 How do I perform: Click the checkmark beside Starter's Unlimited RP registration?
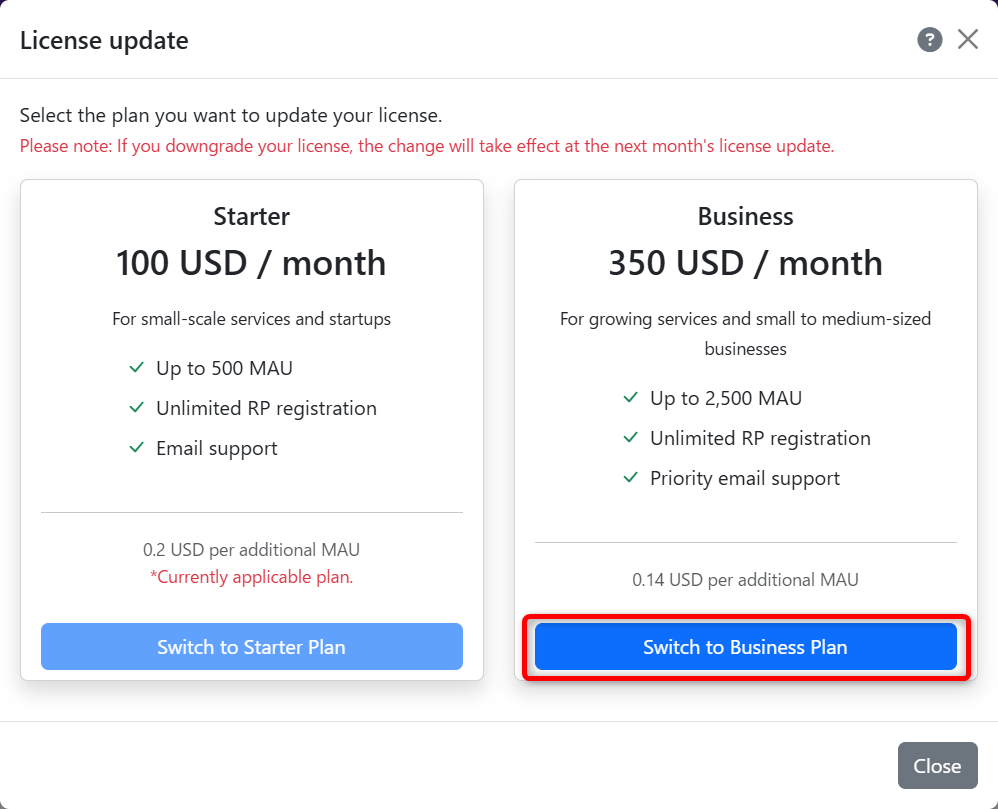coord(137,408)
